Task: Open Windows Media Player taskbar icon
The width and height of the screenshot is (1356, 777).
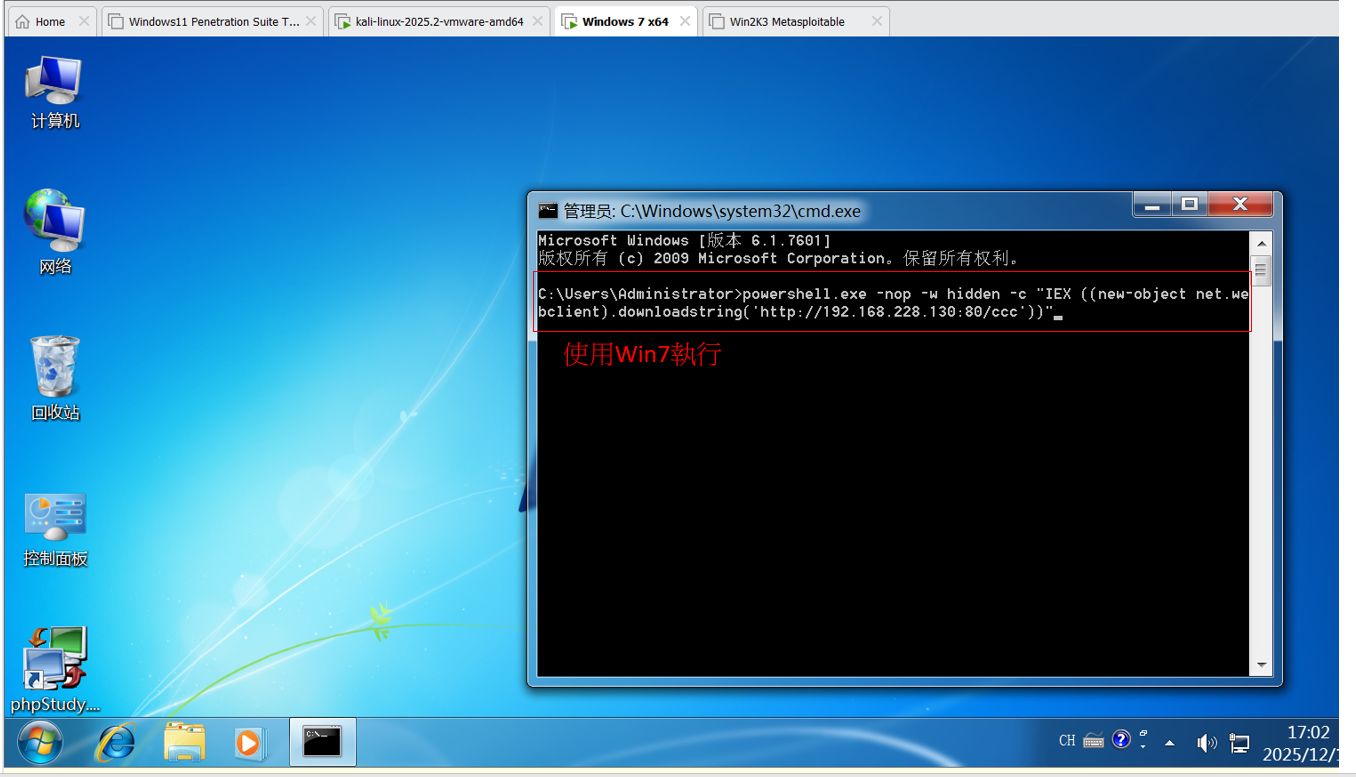Action: pyautogui.click(x=249, y=743)
